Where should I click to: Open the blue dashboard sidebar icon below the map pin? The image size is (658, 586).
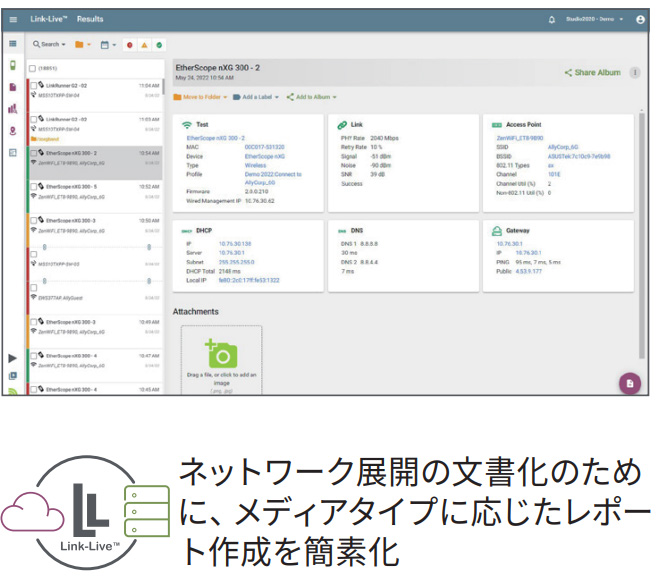pos(13,153)
